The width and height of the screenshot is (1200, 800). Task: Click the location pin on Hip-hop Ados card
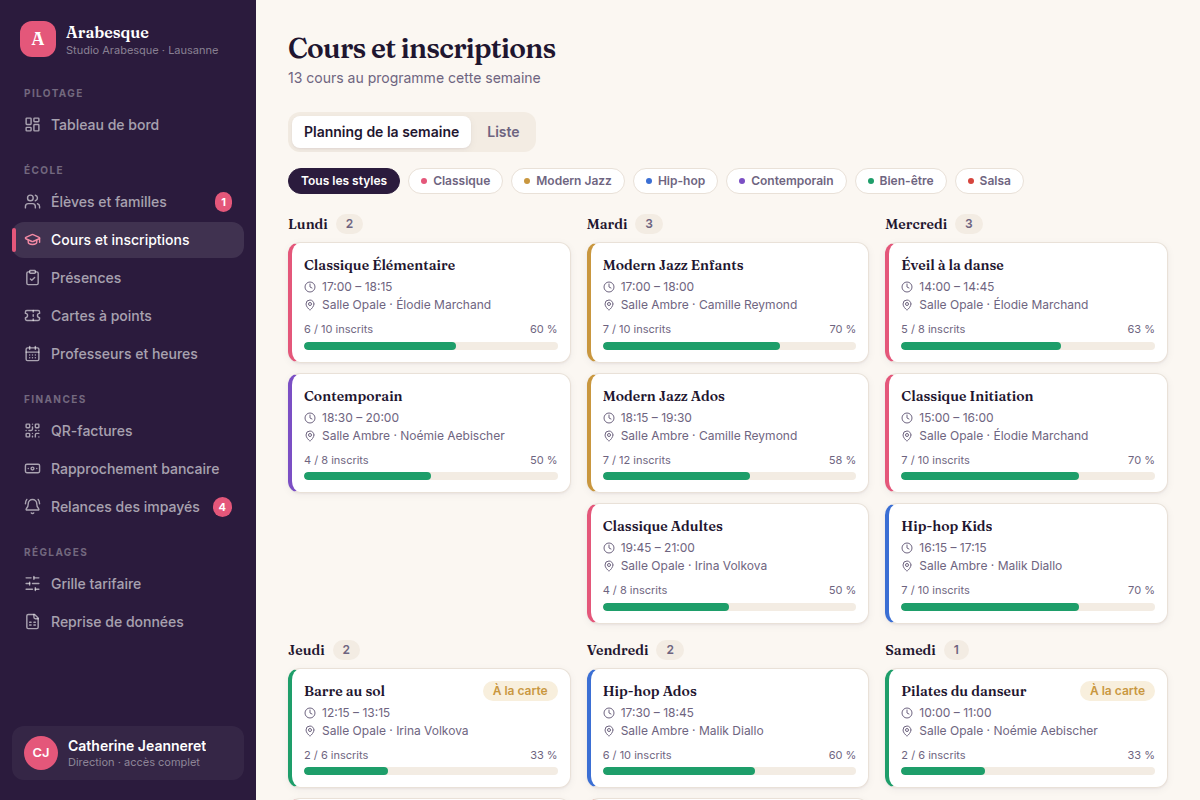tap(609, 731)
